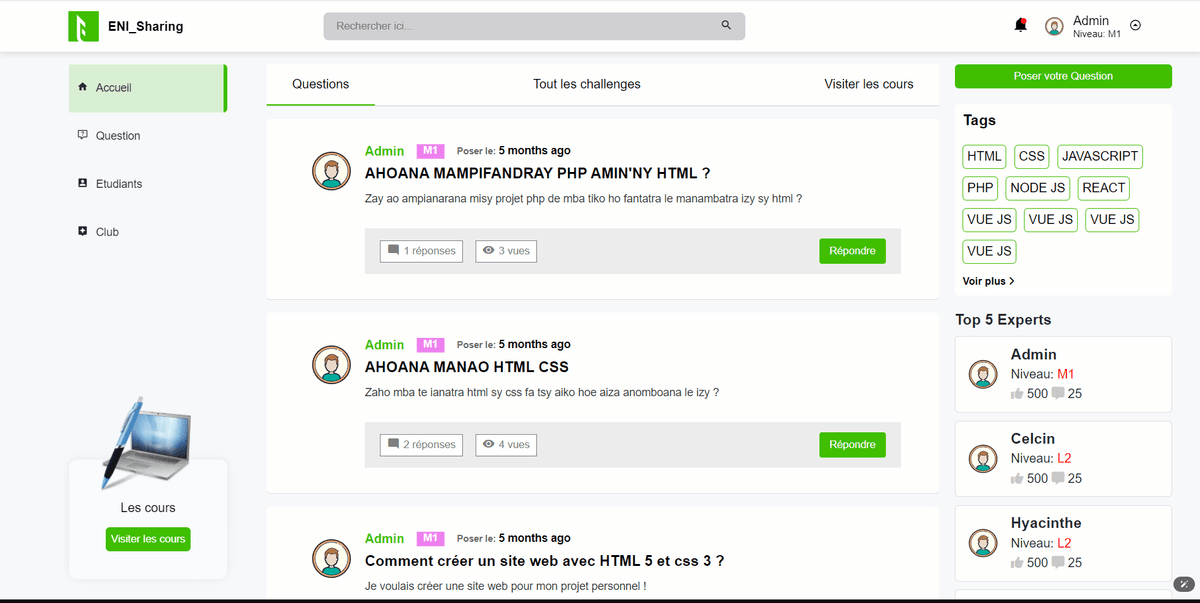Click the search magnifier icon

tap(727, 26)
